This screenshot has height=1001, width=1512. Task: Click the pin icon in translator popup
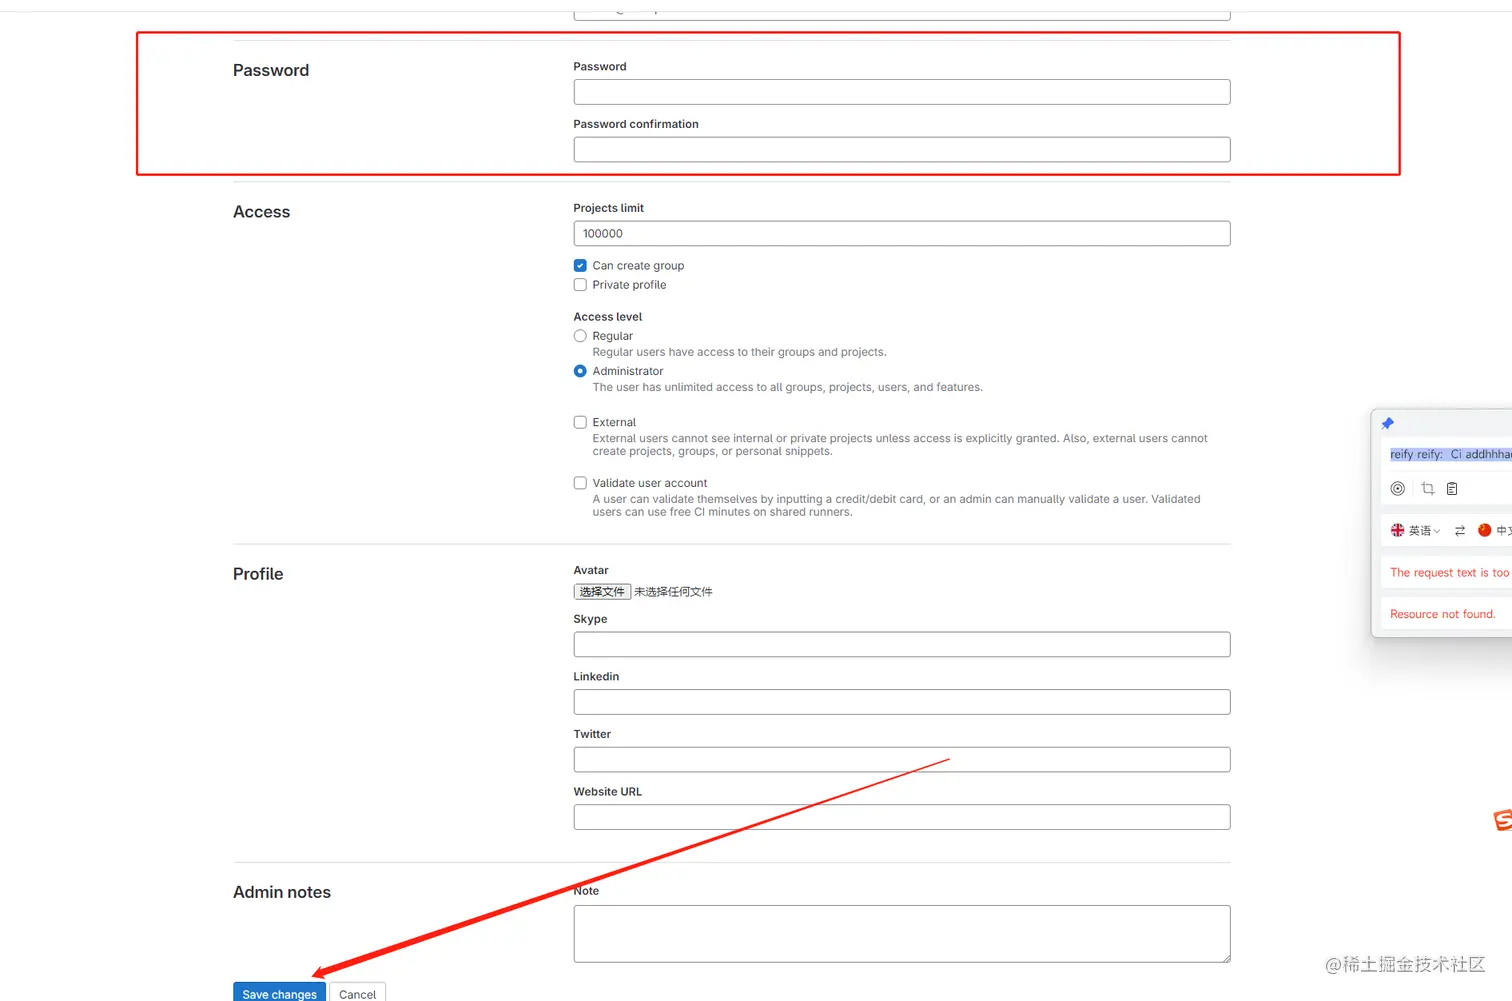pyautogui.click(x=1387, y=424)
